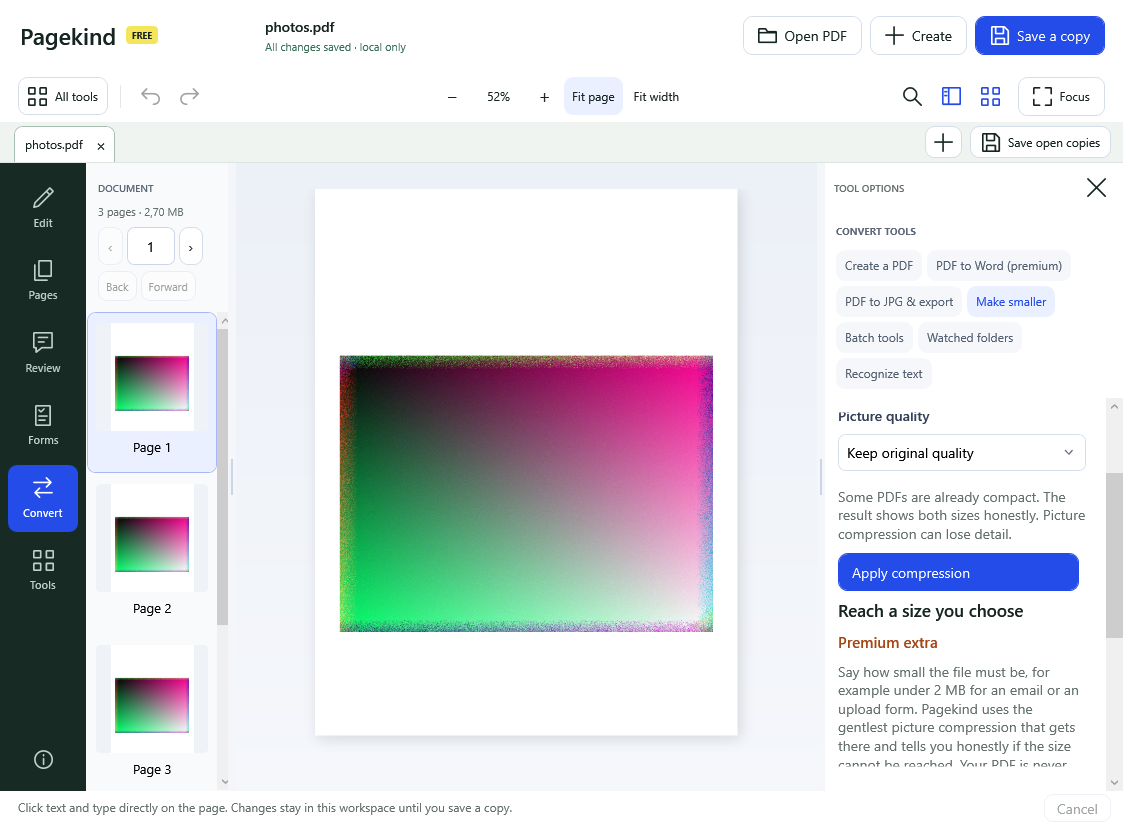Viewport: 1123px width, 825px height.
Task: Click the FREE plan badge
Action: coord(142,35)
